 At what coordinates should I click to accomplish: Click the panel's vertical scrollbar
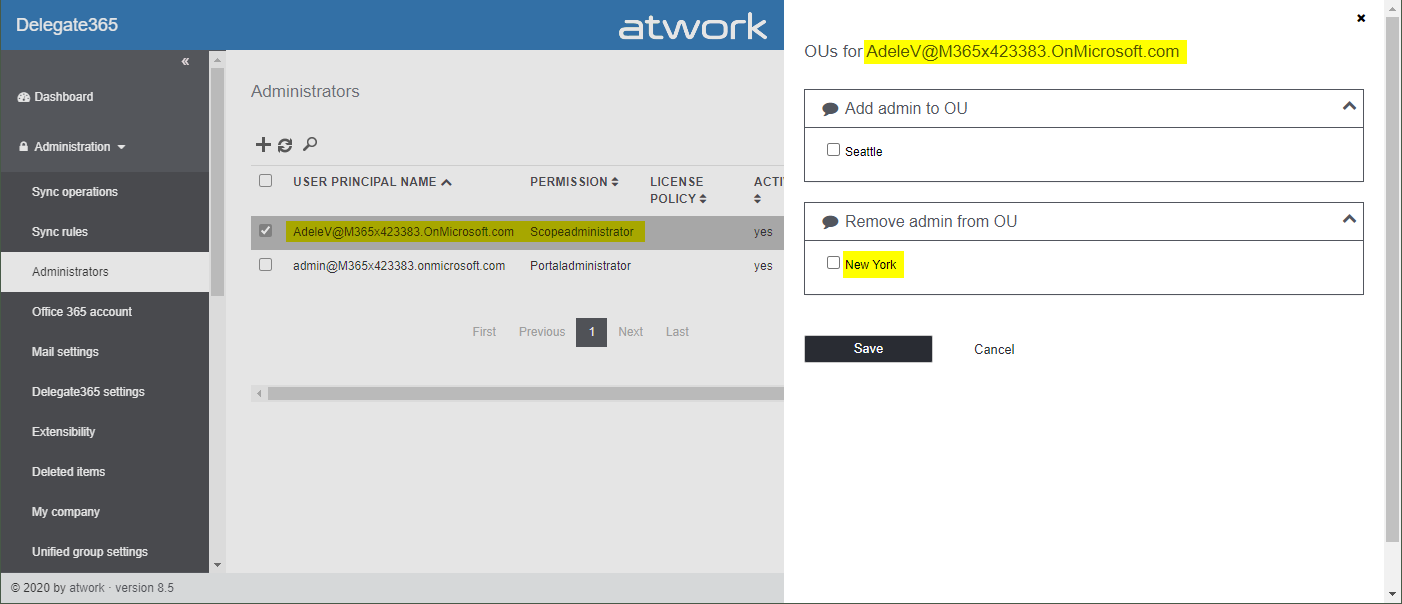[1392, 280]
